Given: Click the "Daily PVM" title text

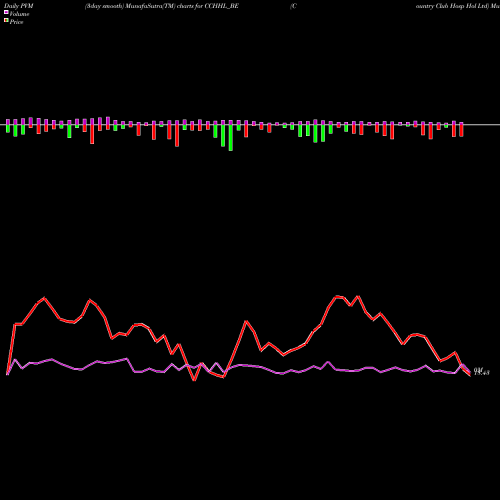Looking at the screenshot, I should (19, 6).
